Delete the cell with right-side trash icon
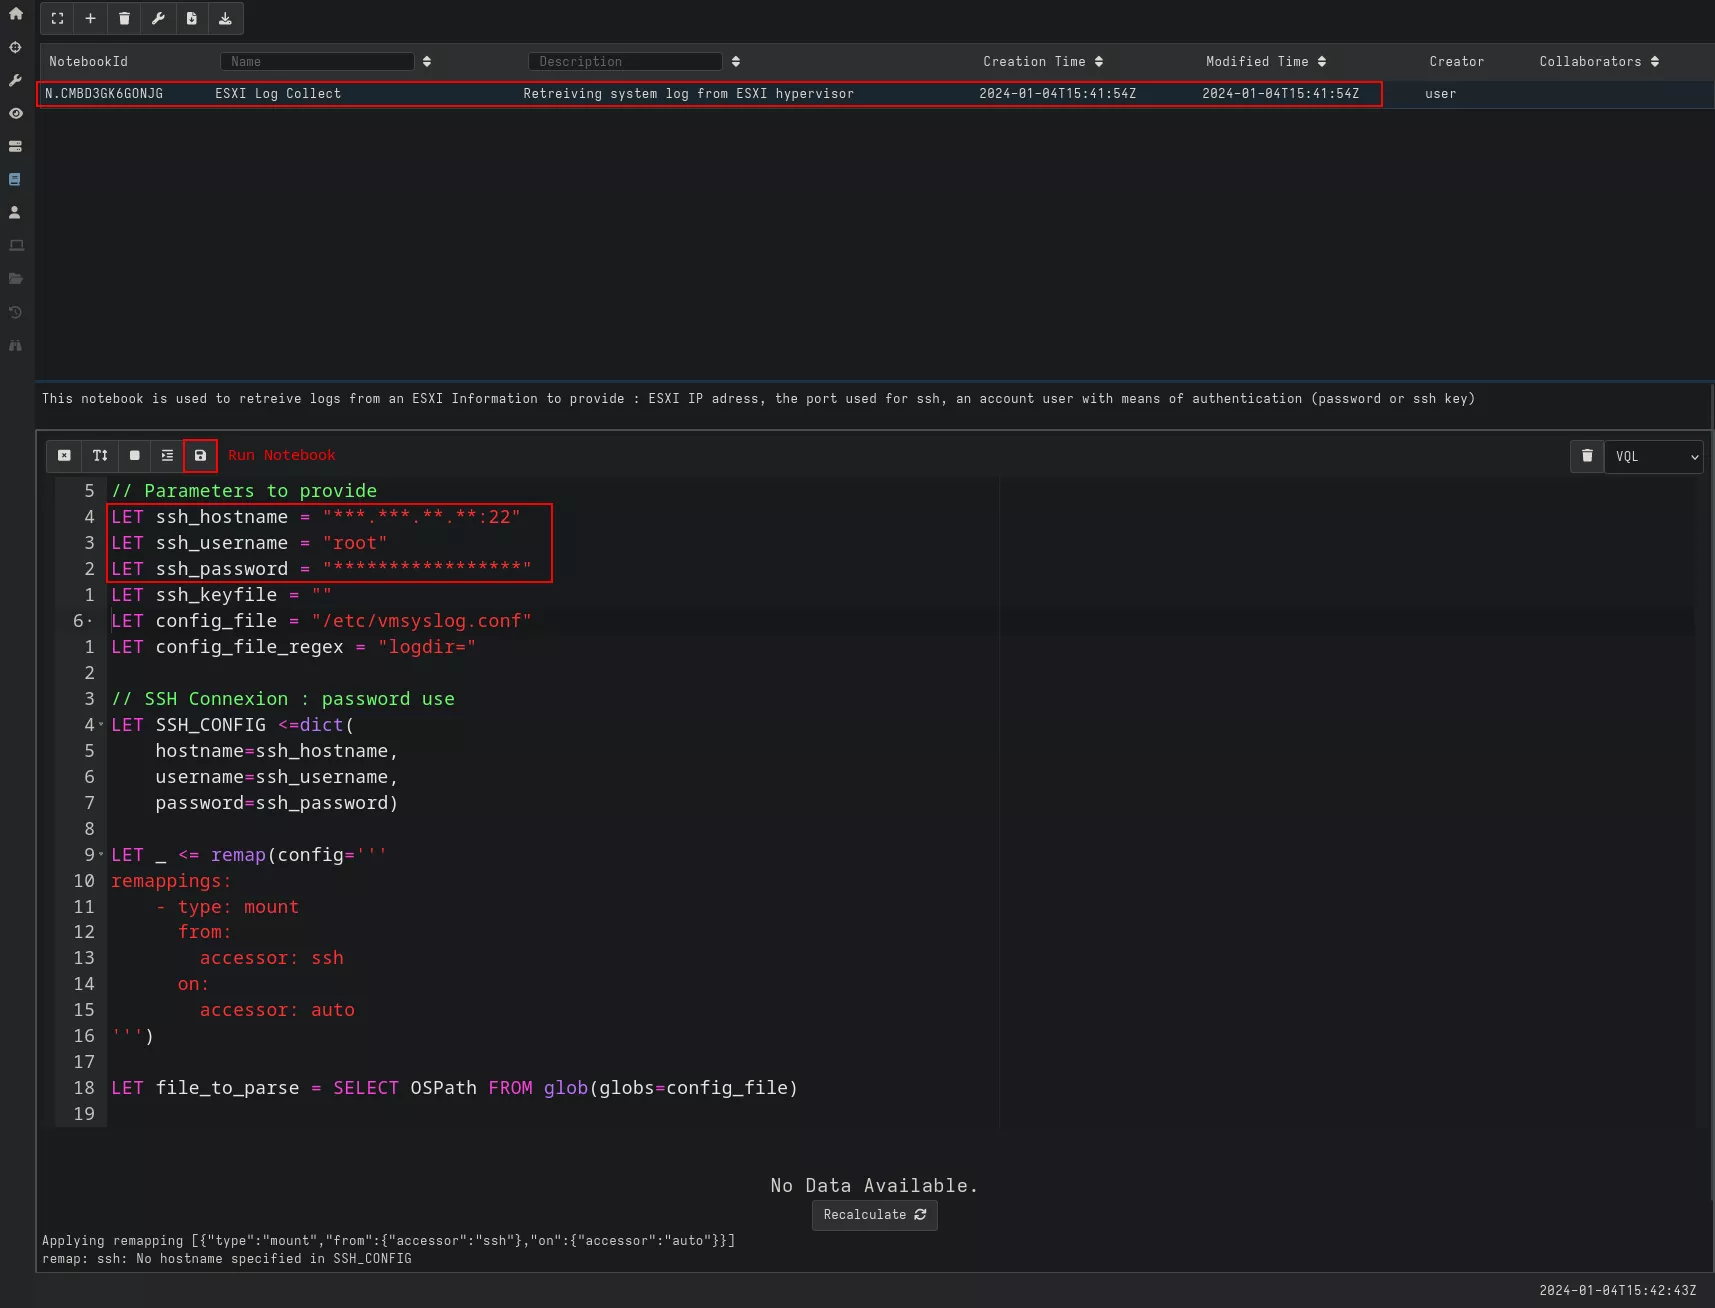Viewport: 1715px width, 1308px height. point(1587,456)
